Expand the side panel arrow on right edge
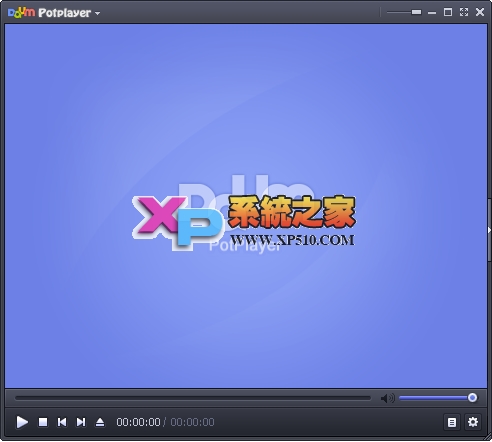Screen dimensions: 492x442 tap(489, 230)
